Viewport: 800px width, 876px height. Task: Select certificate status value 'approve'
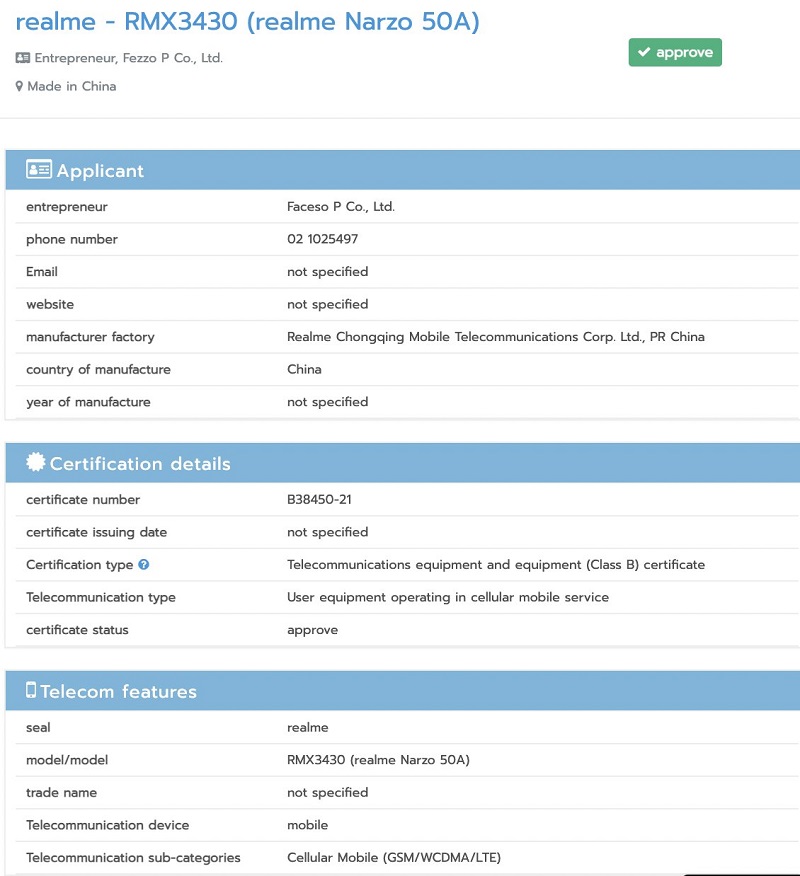point(312,631)
